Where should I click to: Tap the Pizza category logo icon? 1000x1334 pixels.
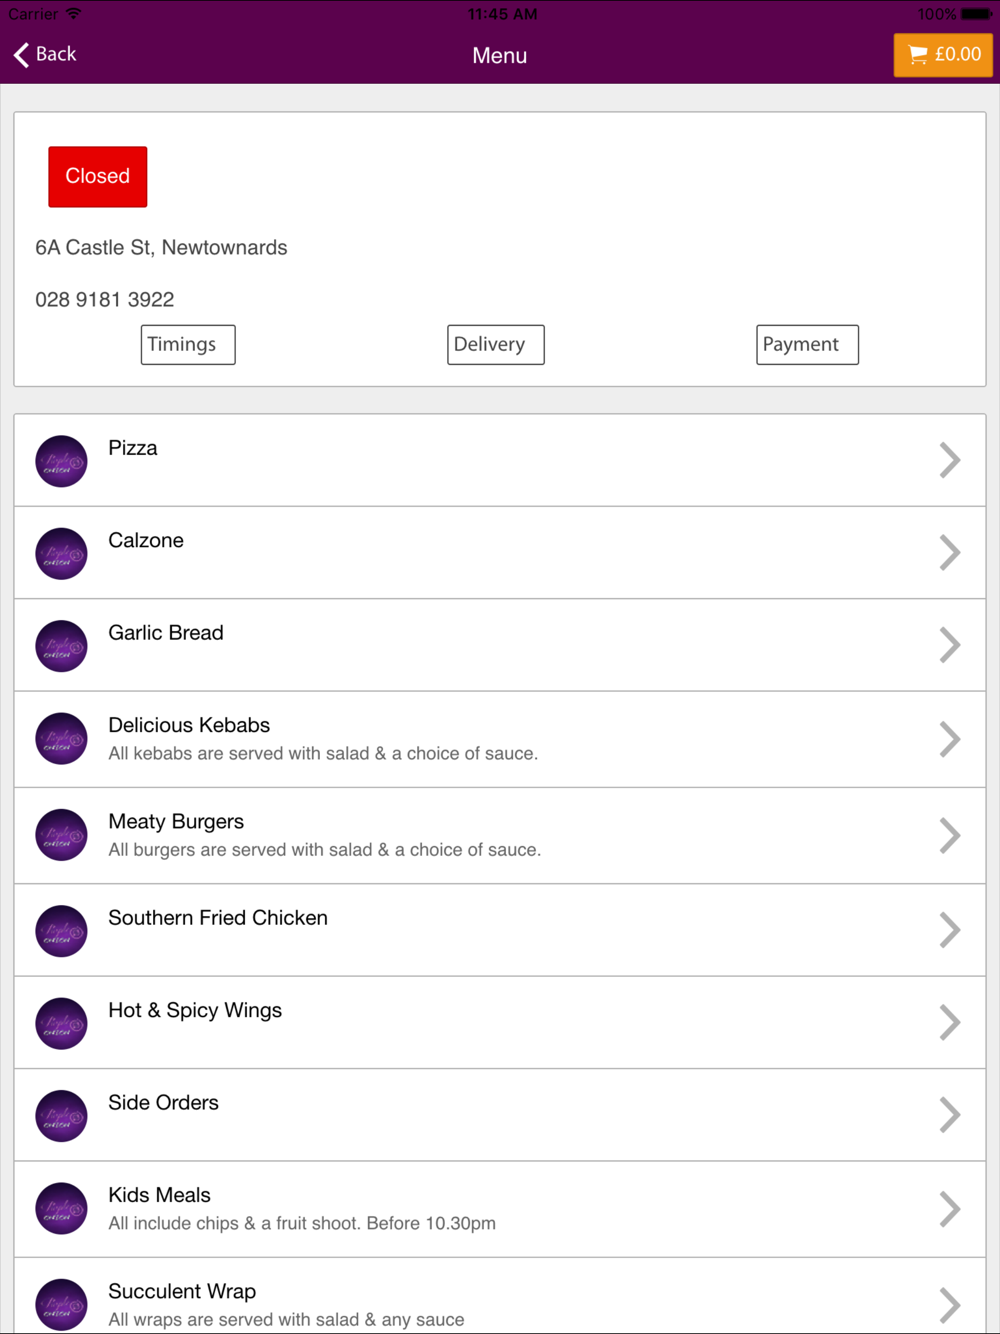(61, 461)
